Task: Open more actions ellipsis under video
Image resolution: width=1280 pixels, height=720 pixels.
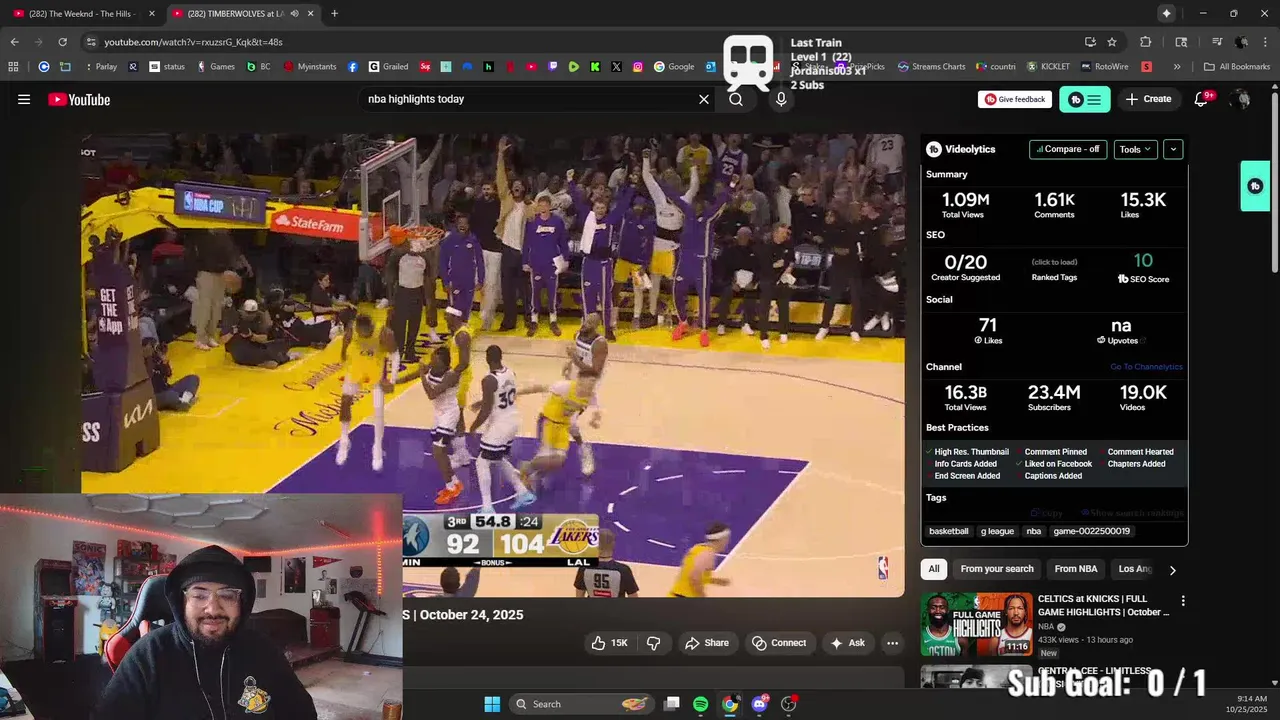Action: pyautogui.click(x=892, y=643)
